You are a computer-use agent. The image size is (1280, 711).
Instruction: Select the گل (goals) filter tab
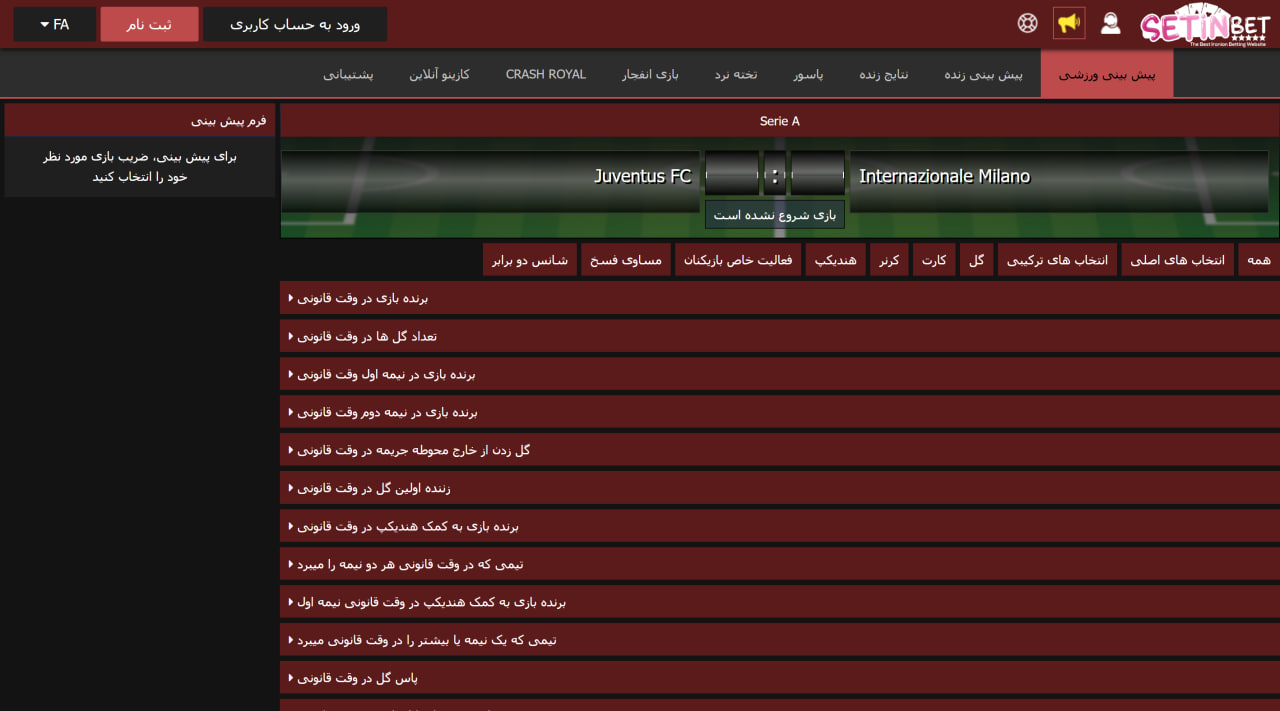pyautogui.click(x=976, y=258)
